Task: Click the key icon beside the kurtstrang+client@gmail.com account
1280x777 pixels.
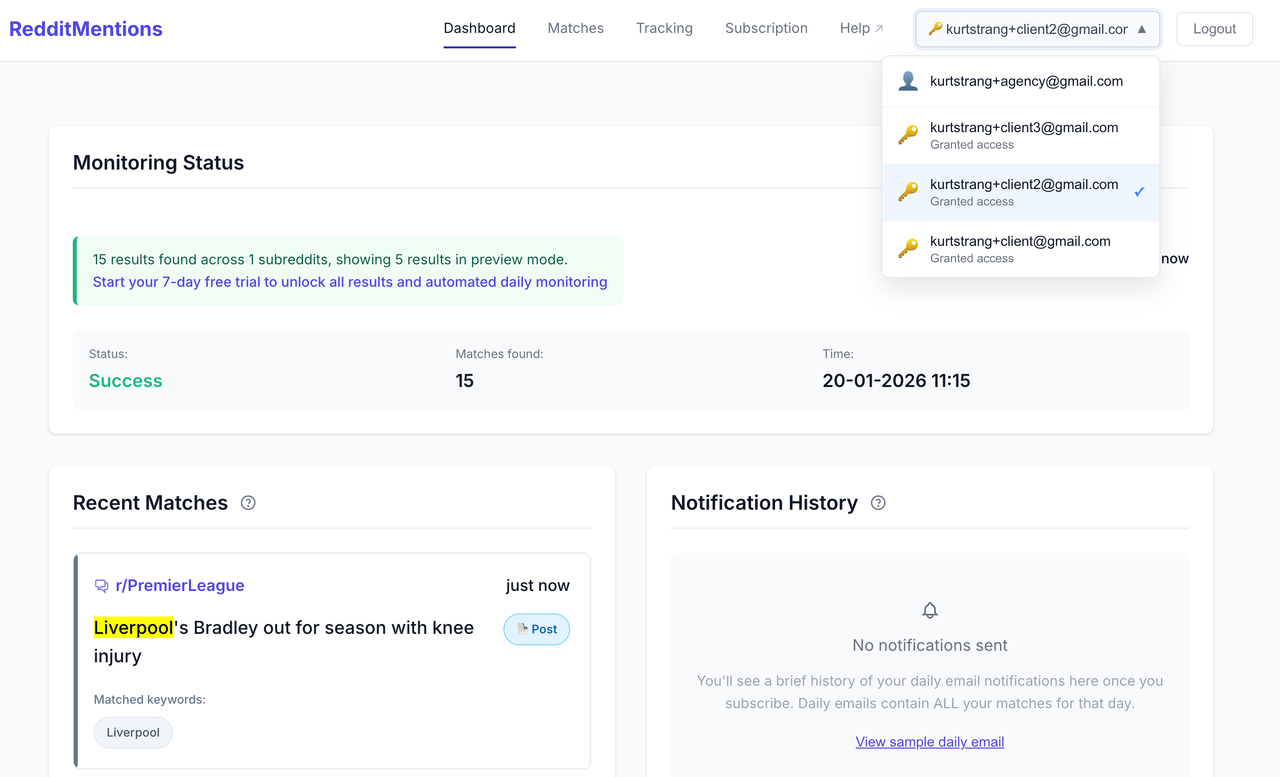Action: [908, 249]
